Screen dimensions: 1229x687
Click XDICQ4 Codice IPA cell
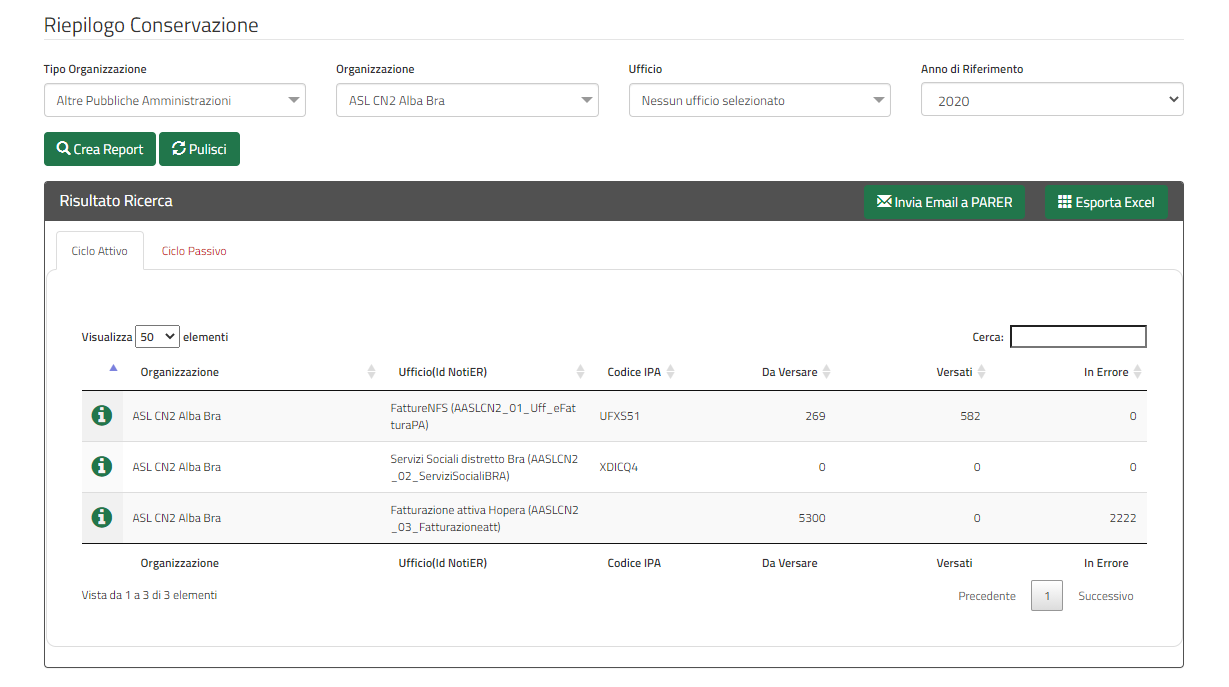[x=618, y=467]
